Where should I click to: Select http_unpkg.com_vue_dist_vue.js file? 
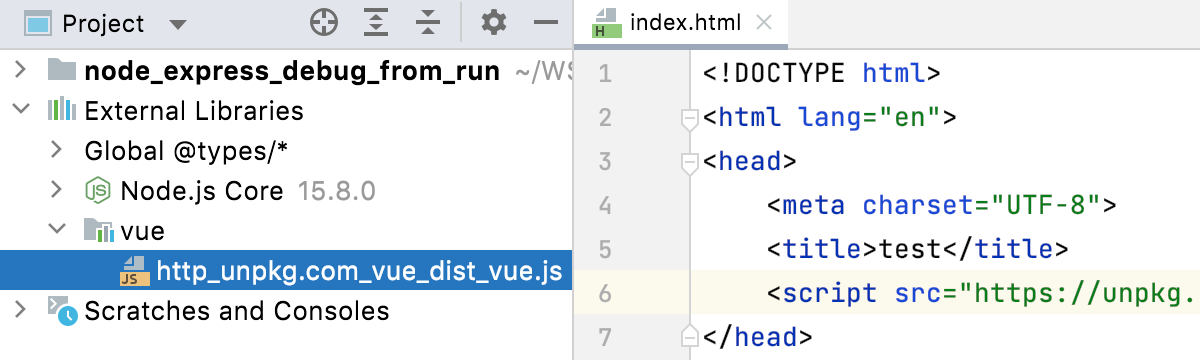359,270
